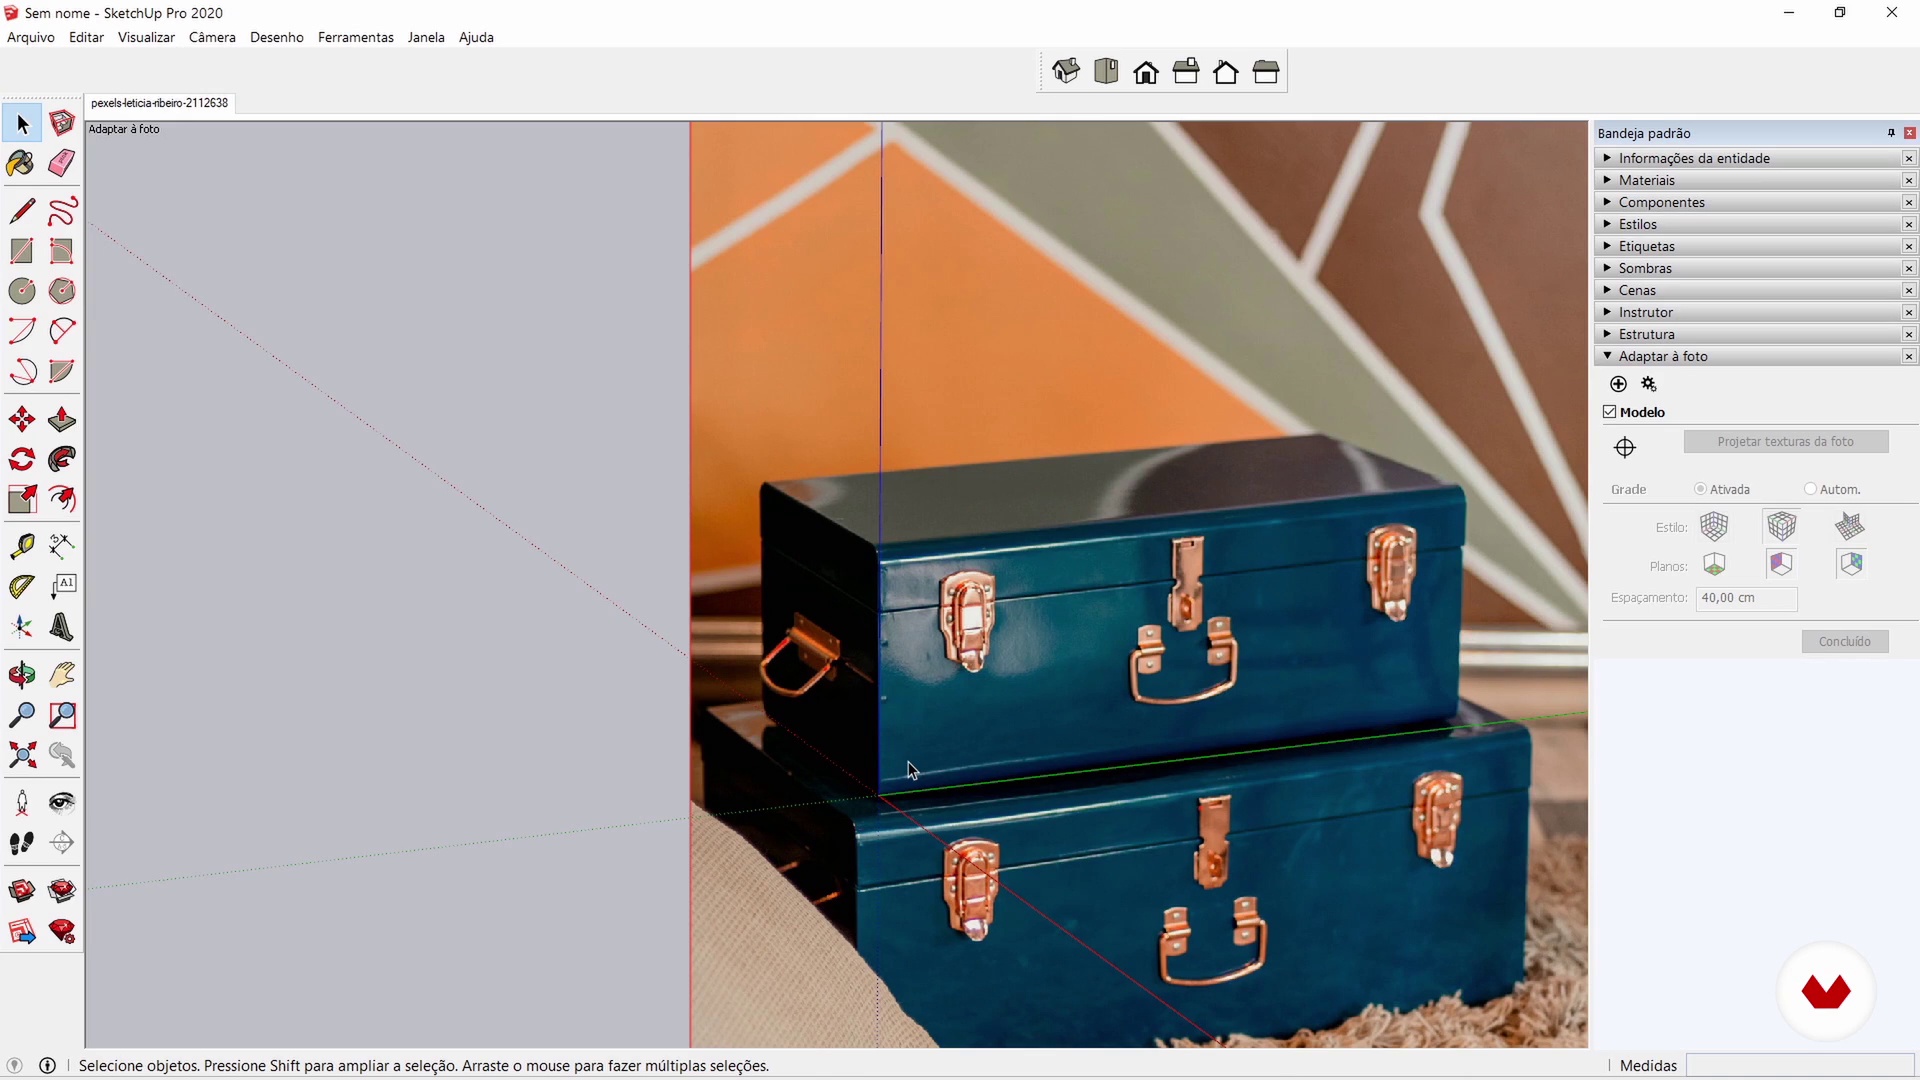The height and width of the screenshot is (1080, 1920).
Task: Select the Rectangle tool
Action: click(x=22, y=251)
